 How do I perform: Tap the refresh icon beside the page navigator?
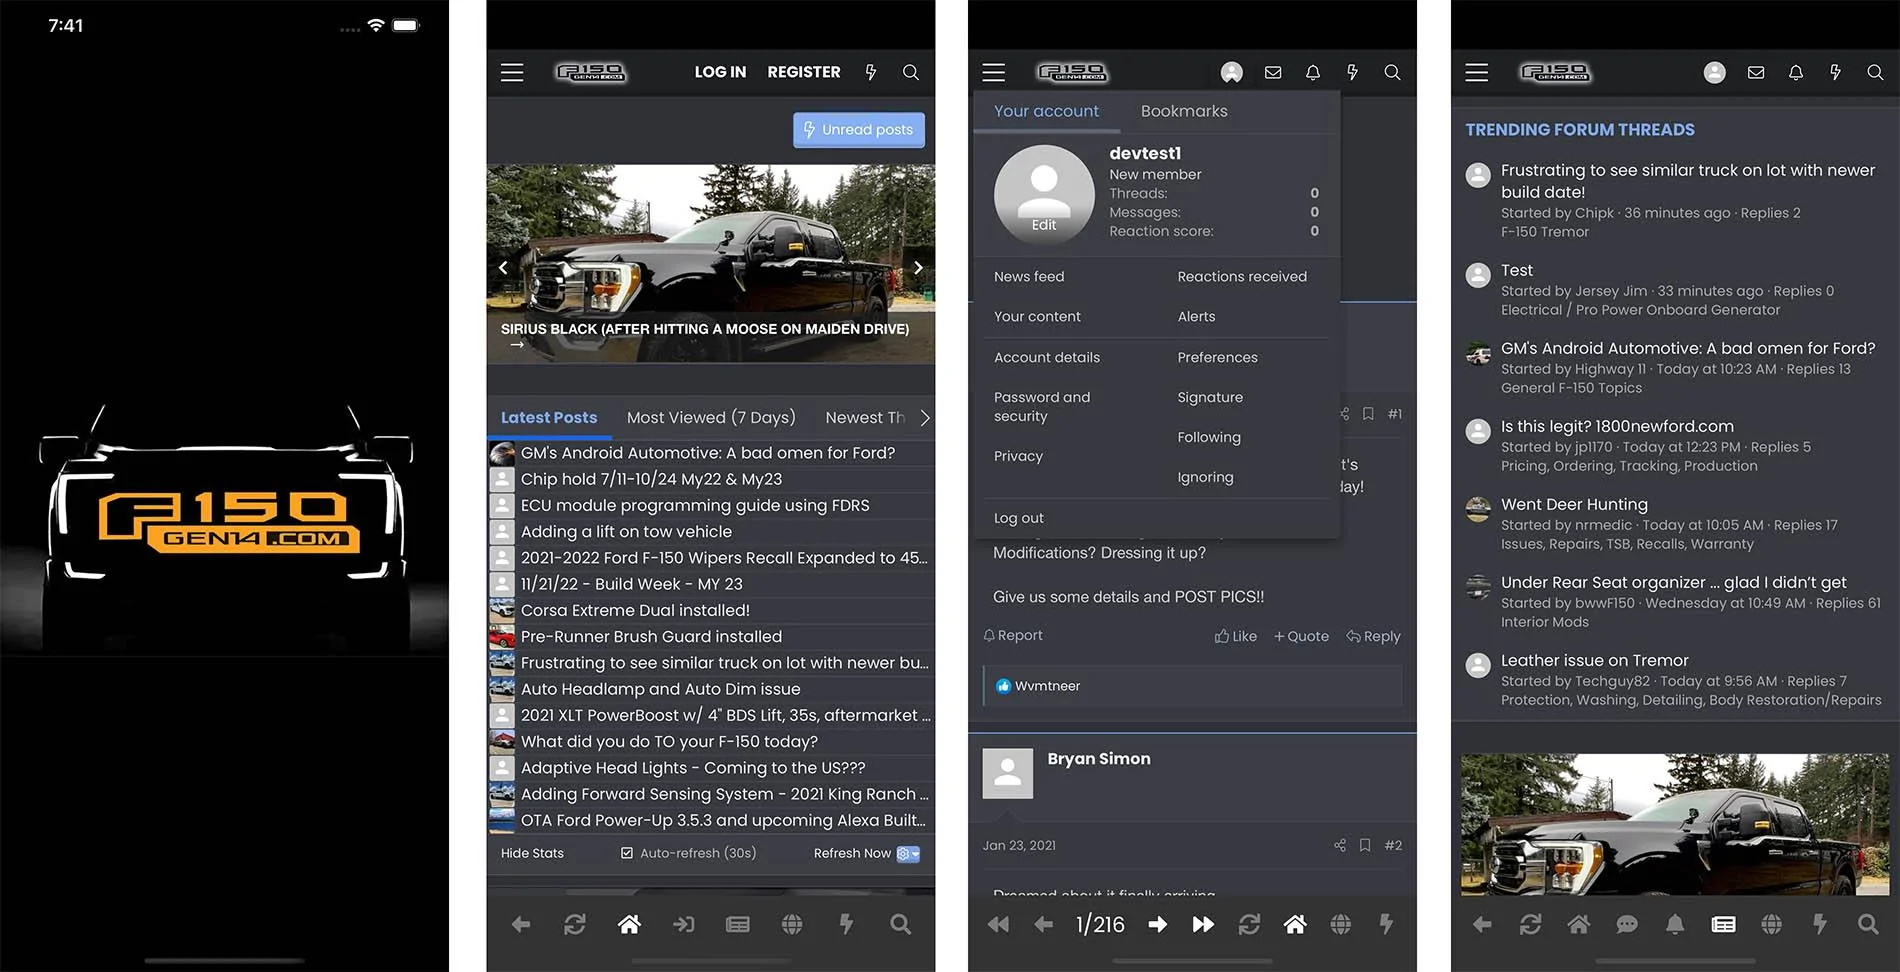pyautogui.click(x=1249, y=925)
